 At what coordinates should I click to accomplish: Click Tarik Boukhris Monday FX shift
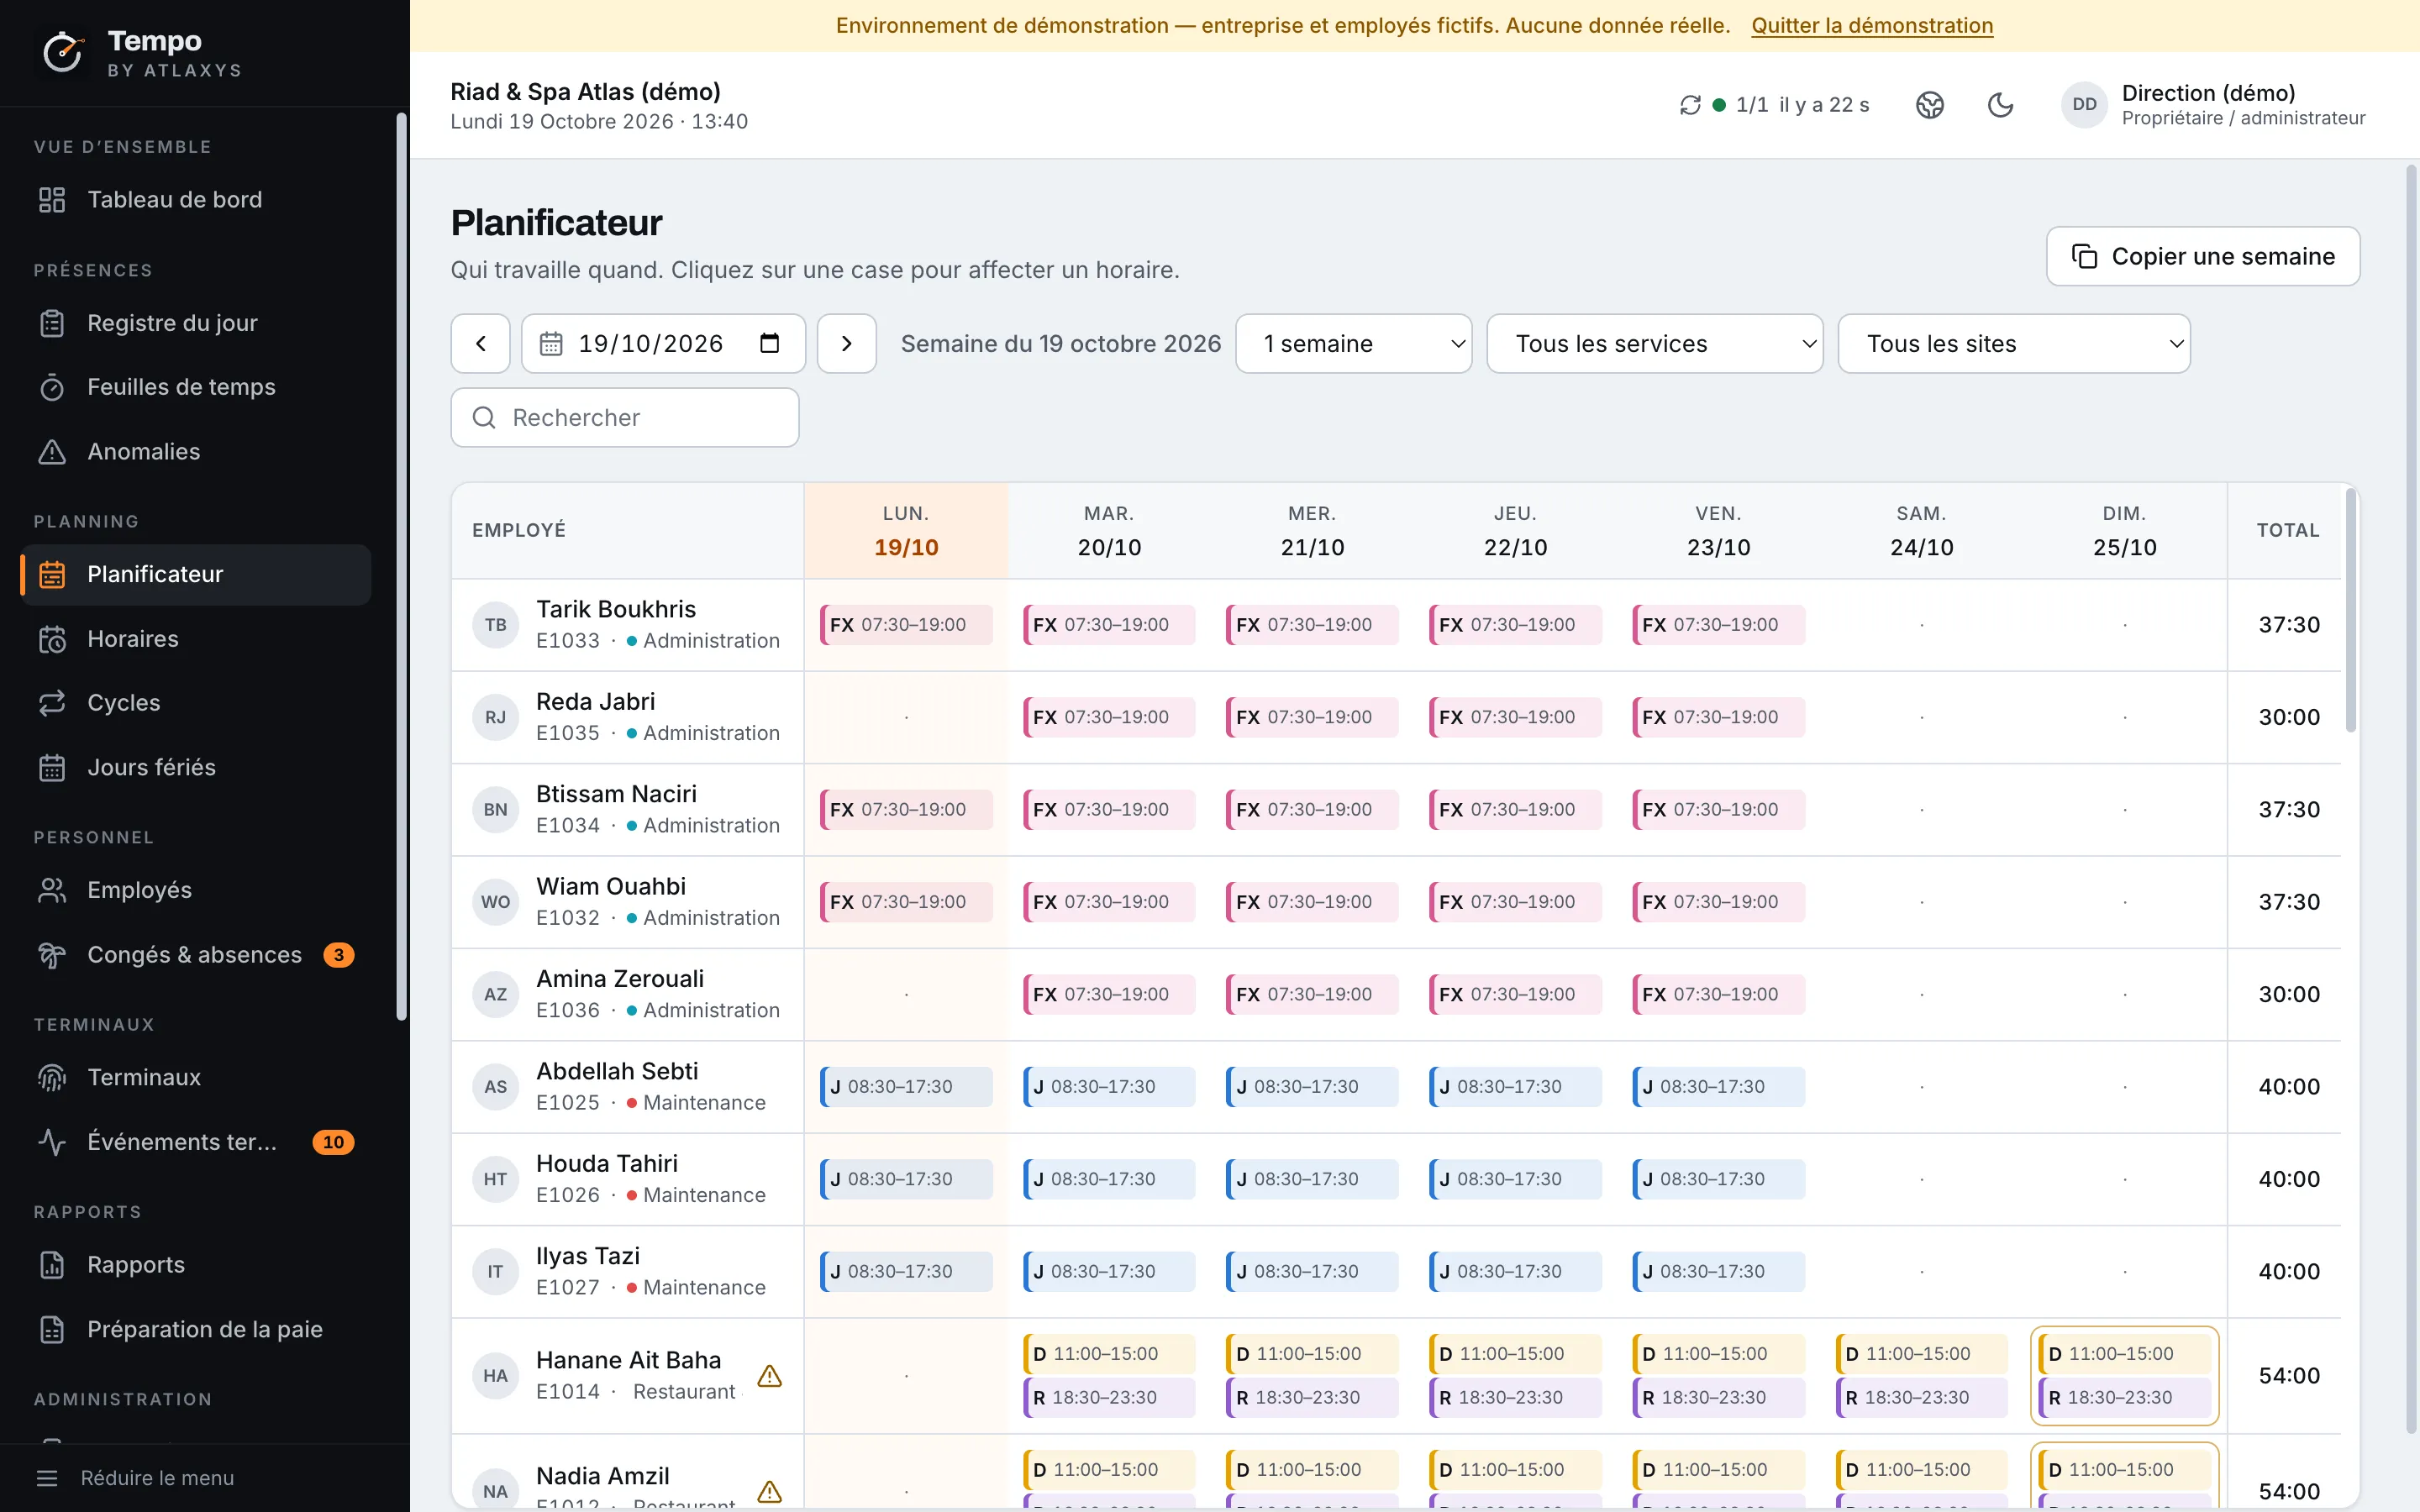point(906,625)
